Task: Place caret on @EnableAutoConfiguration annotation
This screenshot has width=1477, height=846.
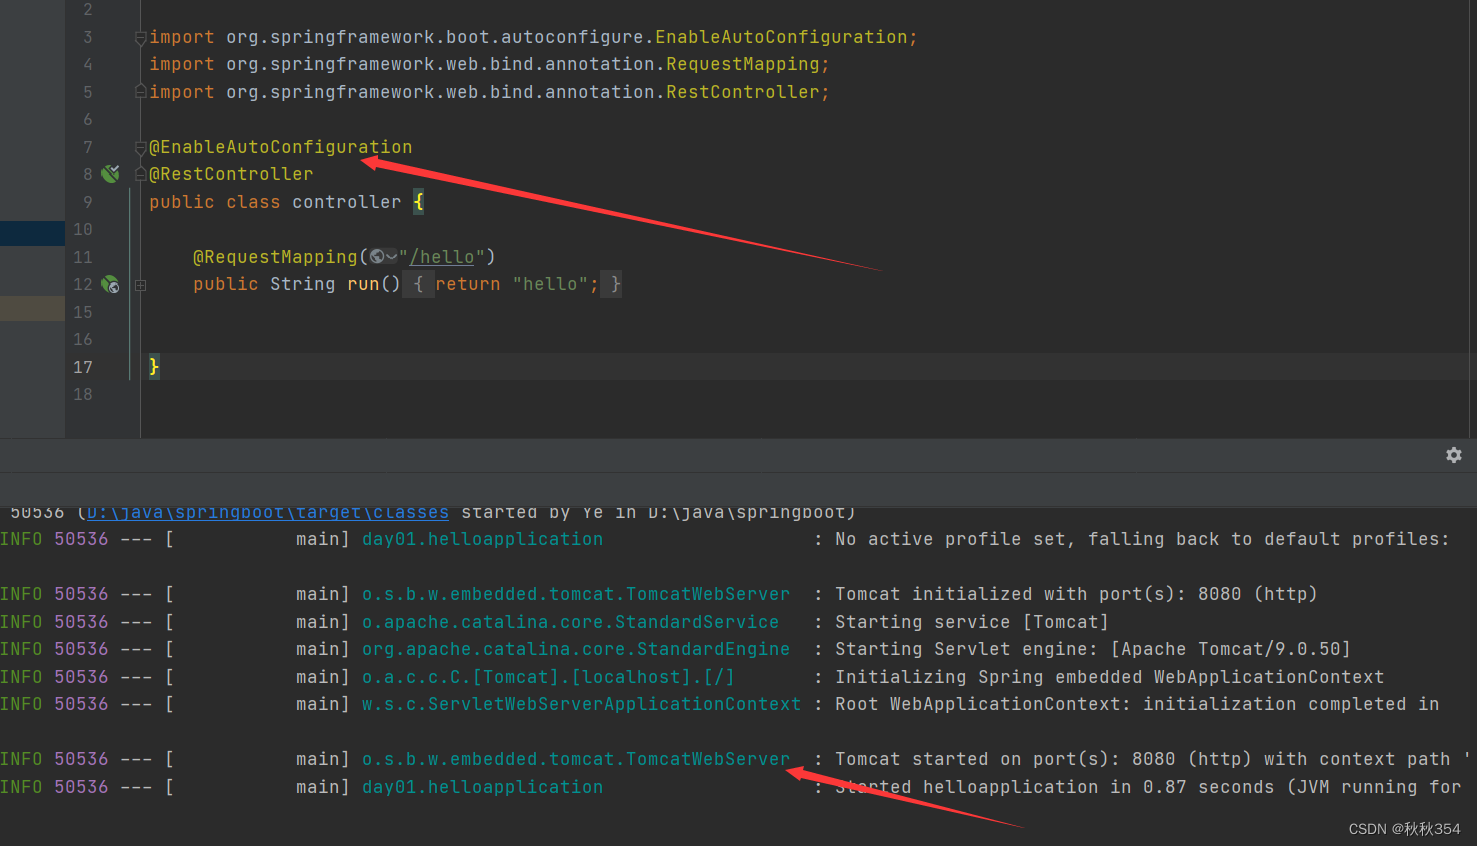Action: [x=280, y=146]
